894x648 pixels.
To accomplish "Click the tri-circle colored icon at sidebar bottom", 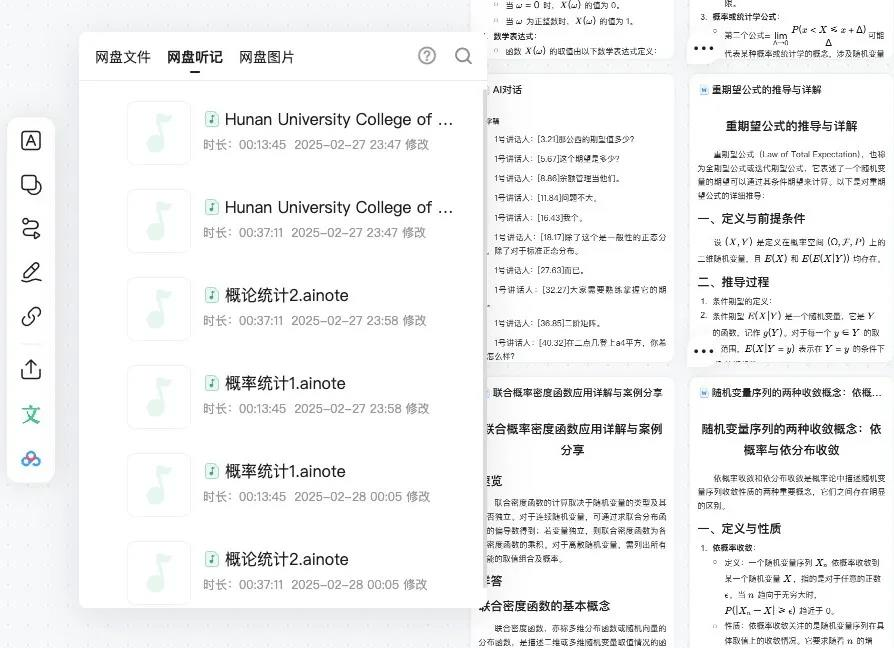I will tap(30, 458).
